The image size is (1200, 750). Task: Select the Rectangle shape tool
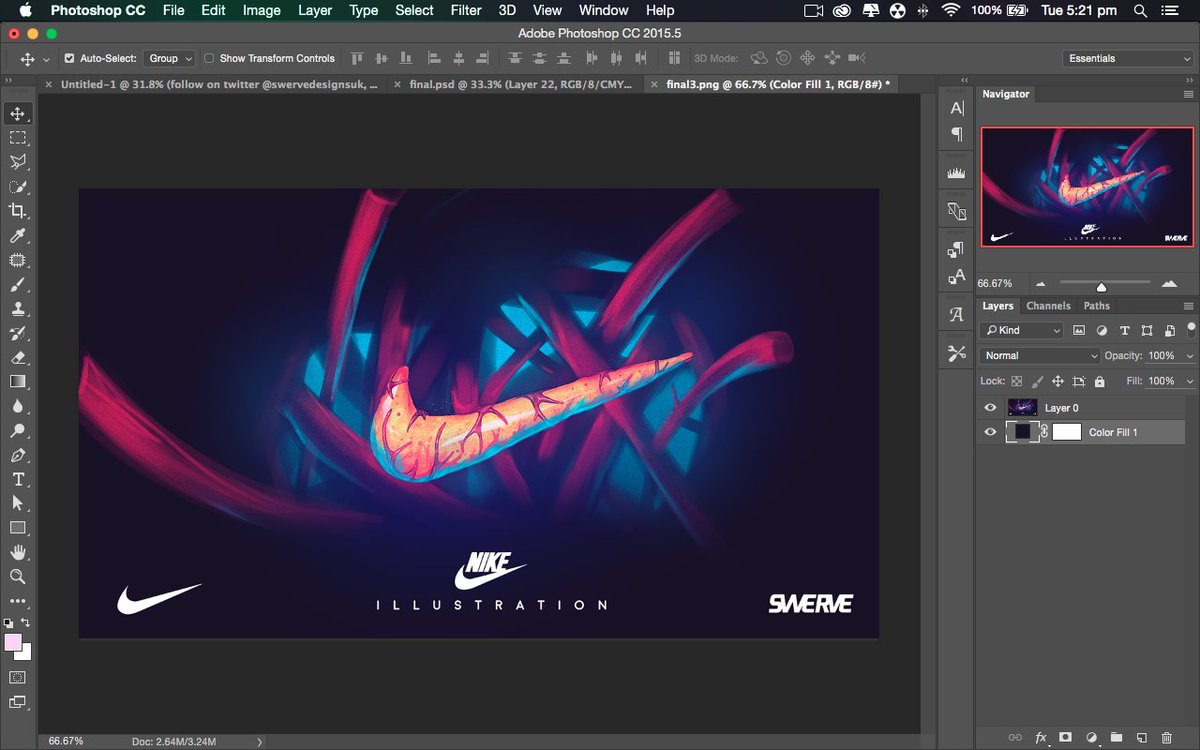click(18, 527)
